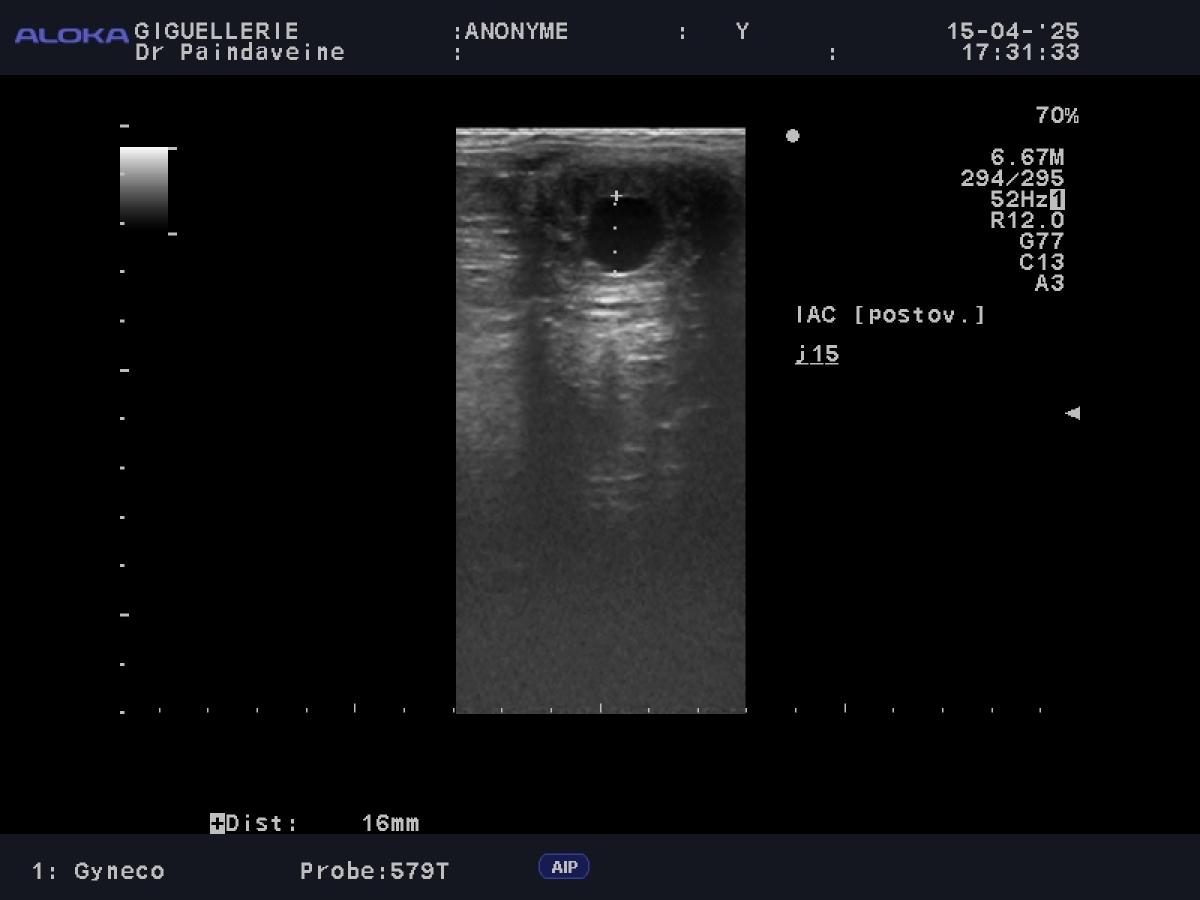
Task: Click the 294/295 frame counter
Action: 1012,179
